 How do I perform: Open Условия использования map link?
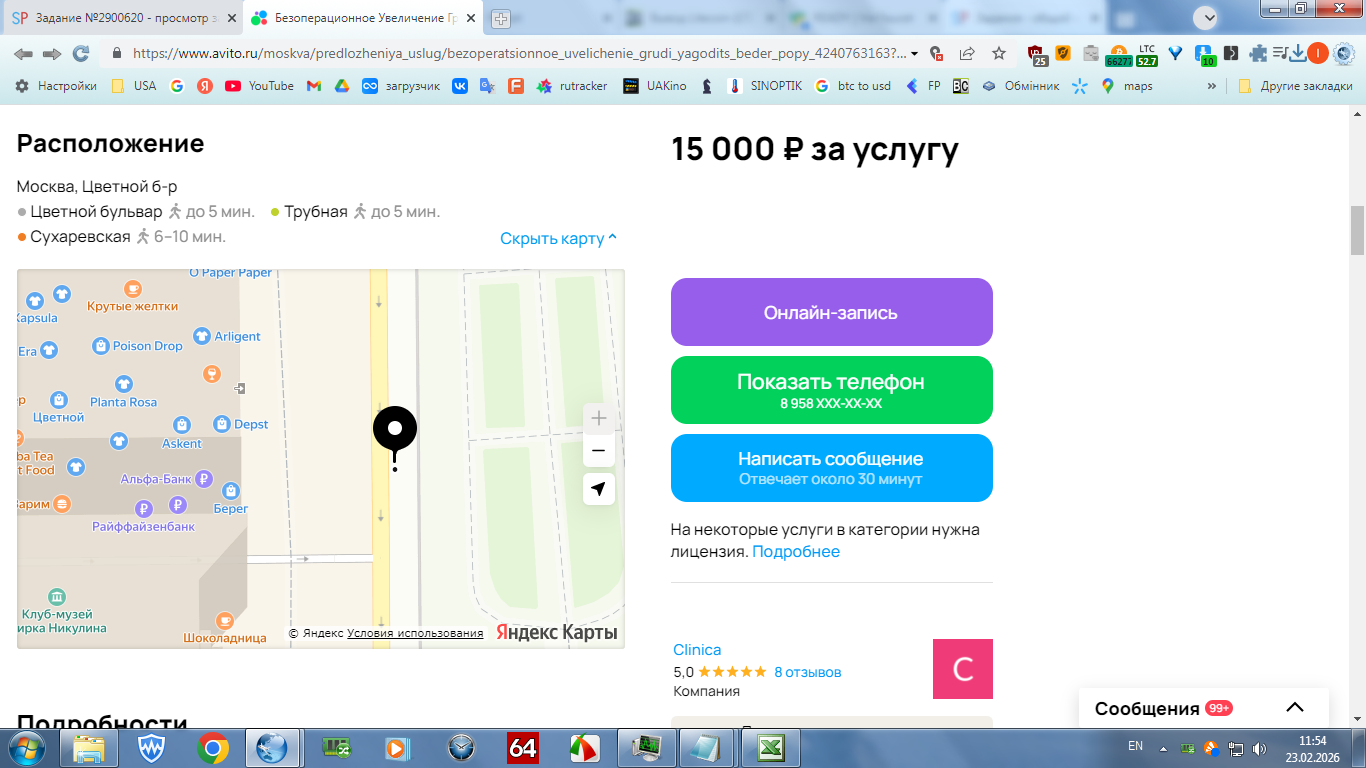(x=415, y=633)
